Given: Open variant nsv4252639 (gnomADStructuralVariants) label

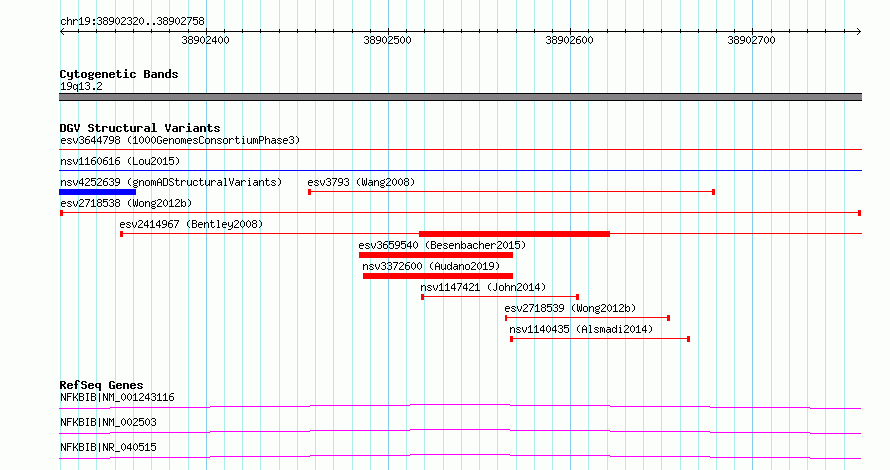Looking at the screenshot, I should pyautogui.click(x=171, y=182).
